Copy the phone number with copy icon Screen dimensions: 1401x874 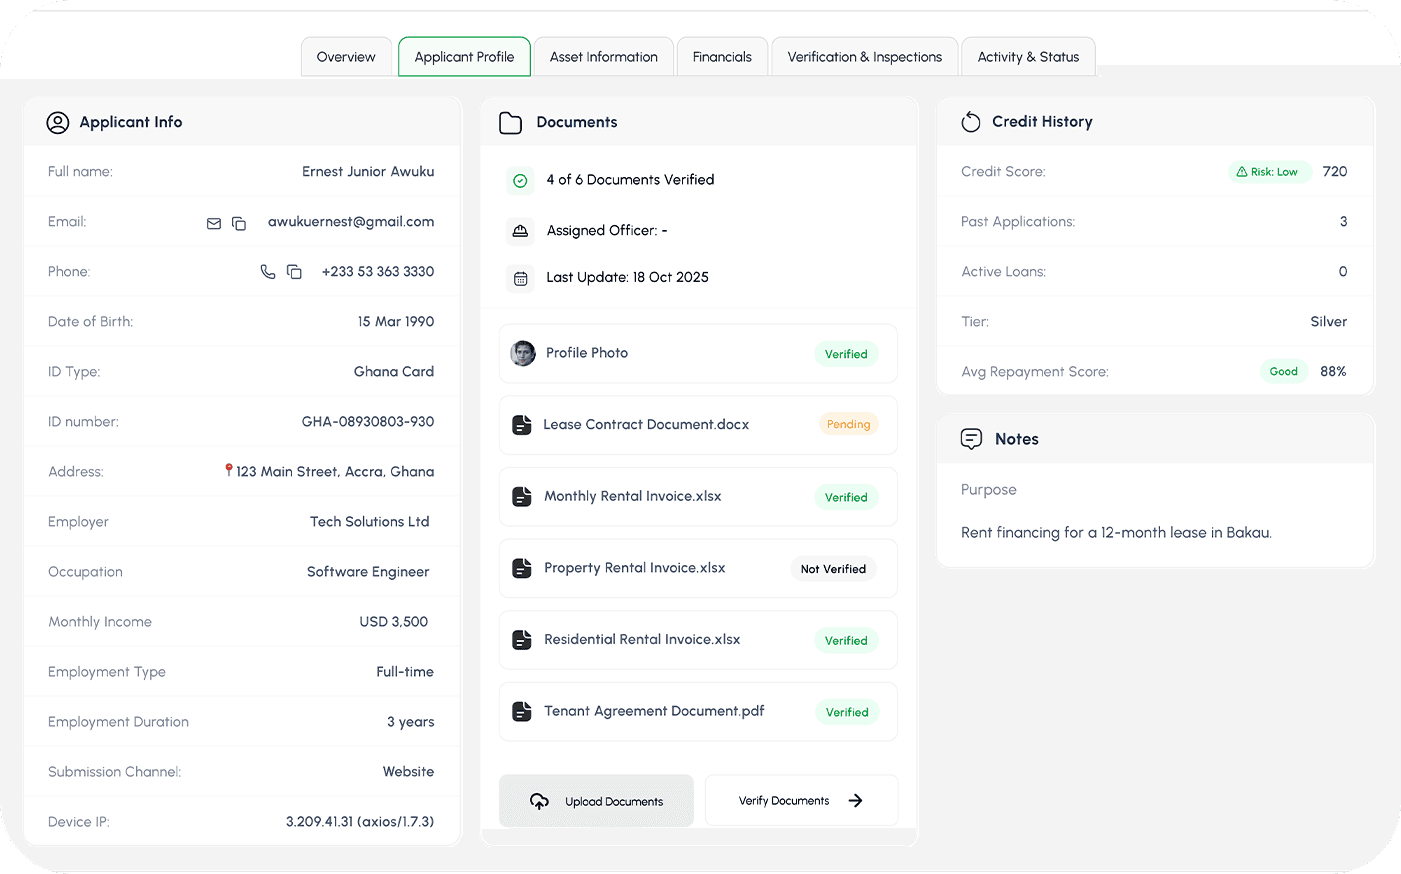(x=294, y=272)
